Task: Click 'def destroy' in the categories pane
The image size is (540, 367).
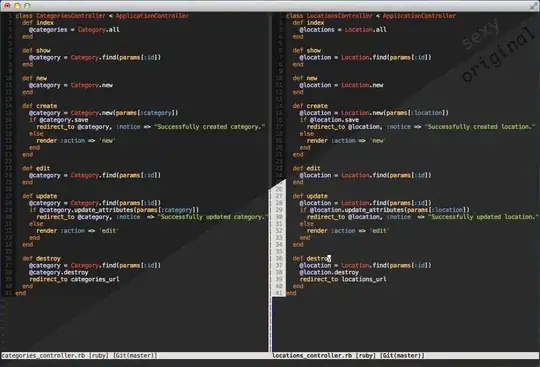Action: (x=41, y=259)
